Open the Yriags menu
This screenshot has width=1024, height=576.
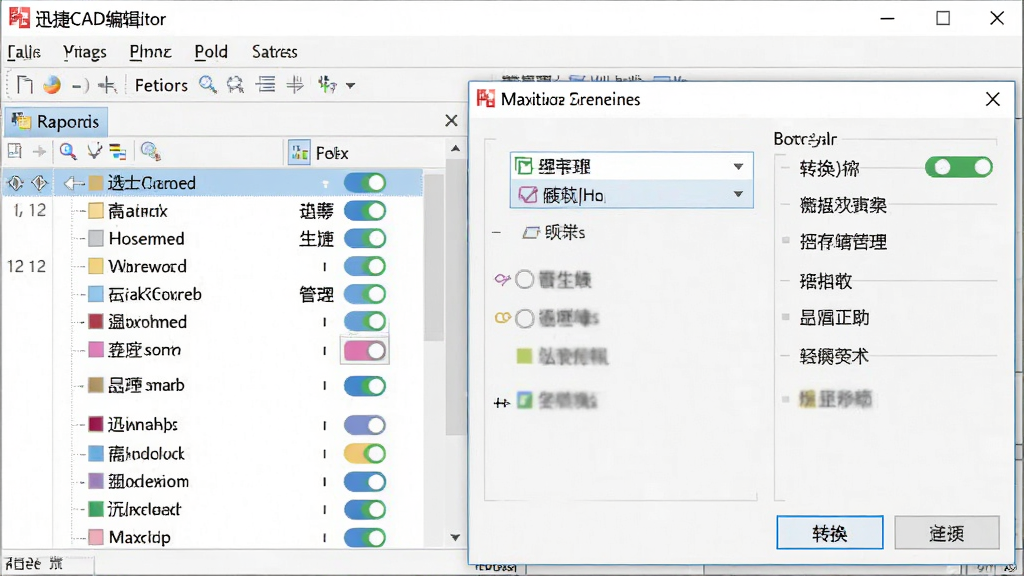[84, 52]
